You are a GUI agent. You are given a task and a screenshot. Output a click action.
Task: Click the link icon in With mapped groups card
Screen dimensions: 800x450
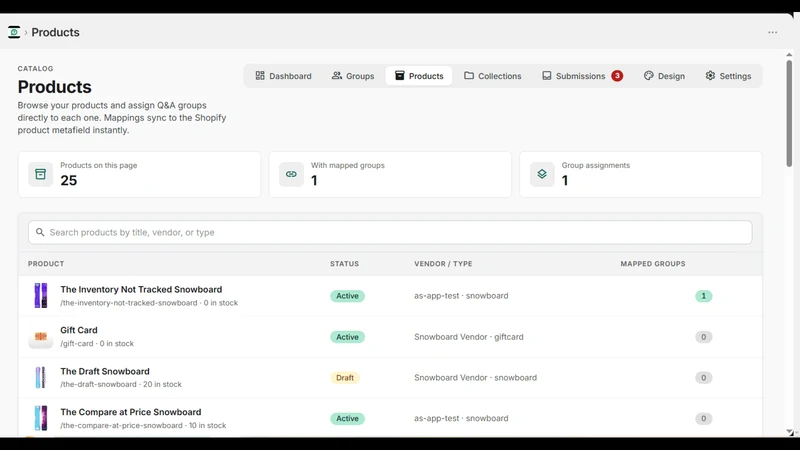[x=291, y=174]
